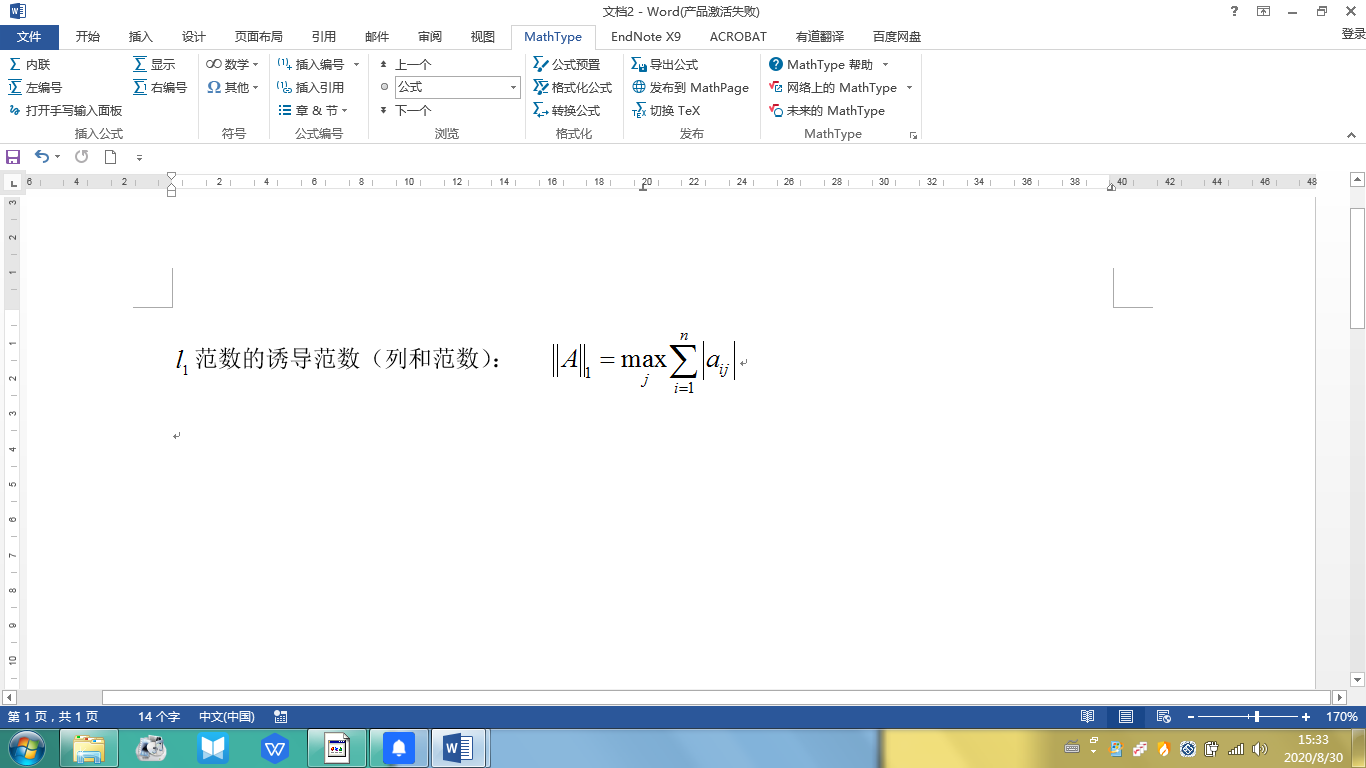The image size is (1366, 768).
Task: Click the 格式化公式 icon
Action: pyautogui.click(x=541, y=88)
